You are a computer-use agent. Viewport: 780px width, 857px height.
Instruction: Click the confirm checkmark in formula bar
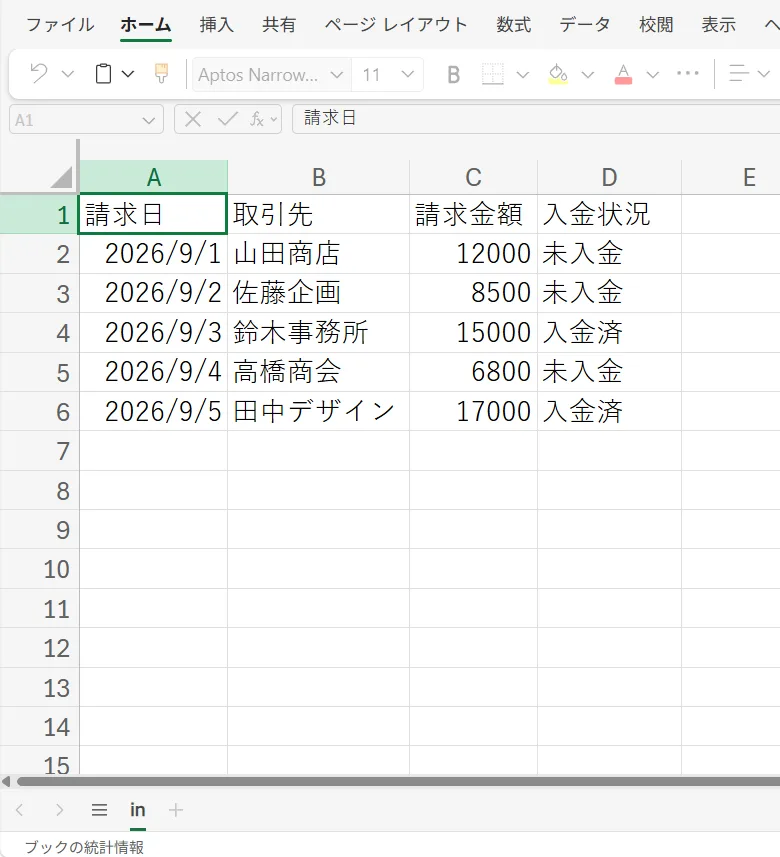[x=227, y=119]
